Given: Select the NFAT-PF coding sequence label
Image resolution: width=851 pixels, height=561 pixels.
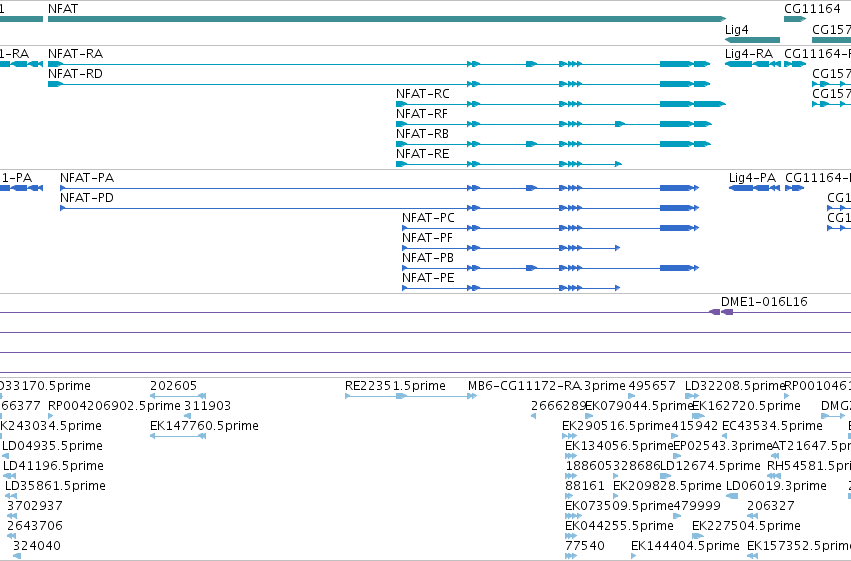Looking at the screenshot, I should point(427,238).
